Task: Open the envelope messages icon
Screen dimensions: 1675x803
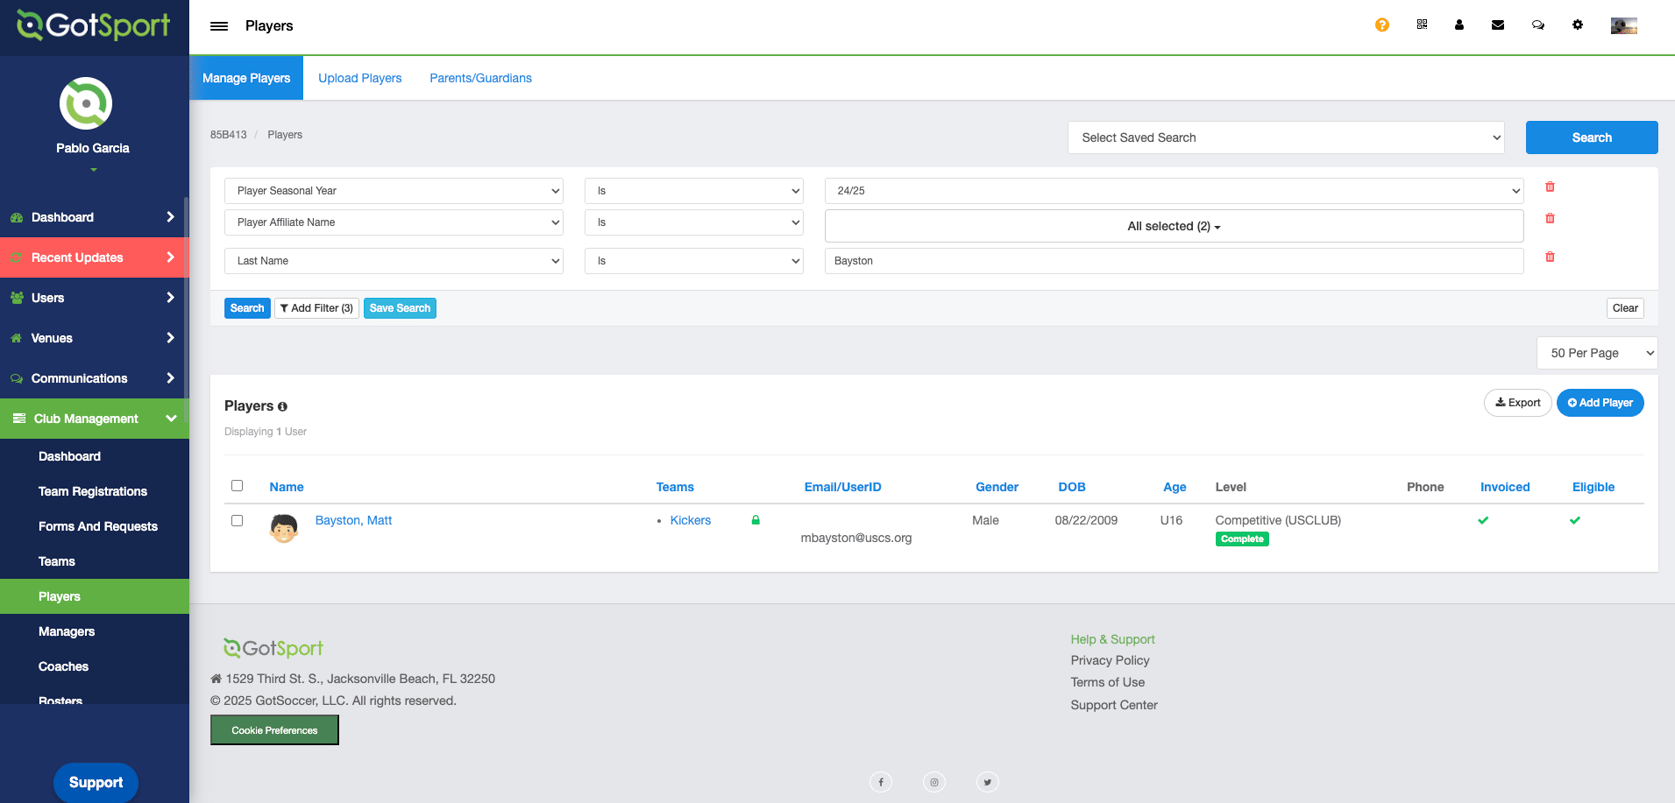Action: pyautogui.click(x=1498, y=25)
